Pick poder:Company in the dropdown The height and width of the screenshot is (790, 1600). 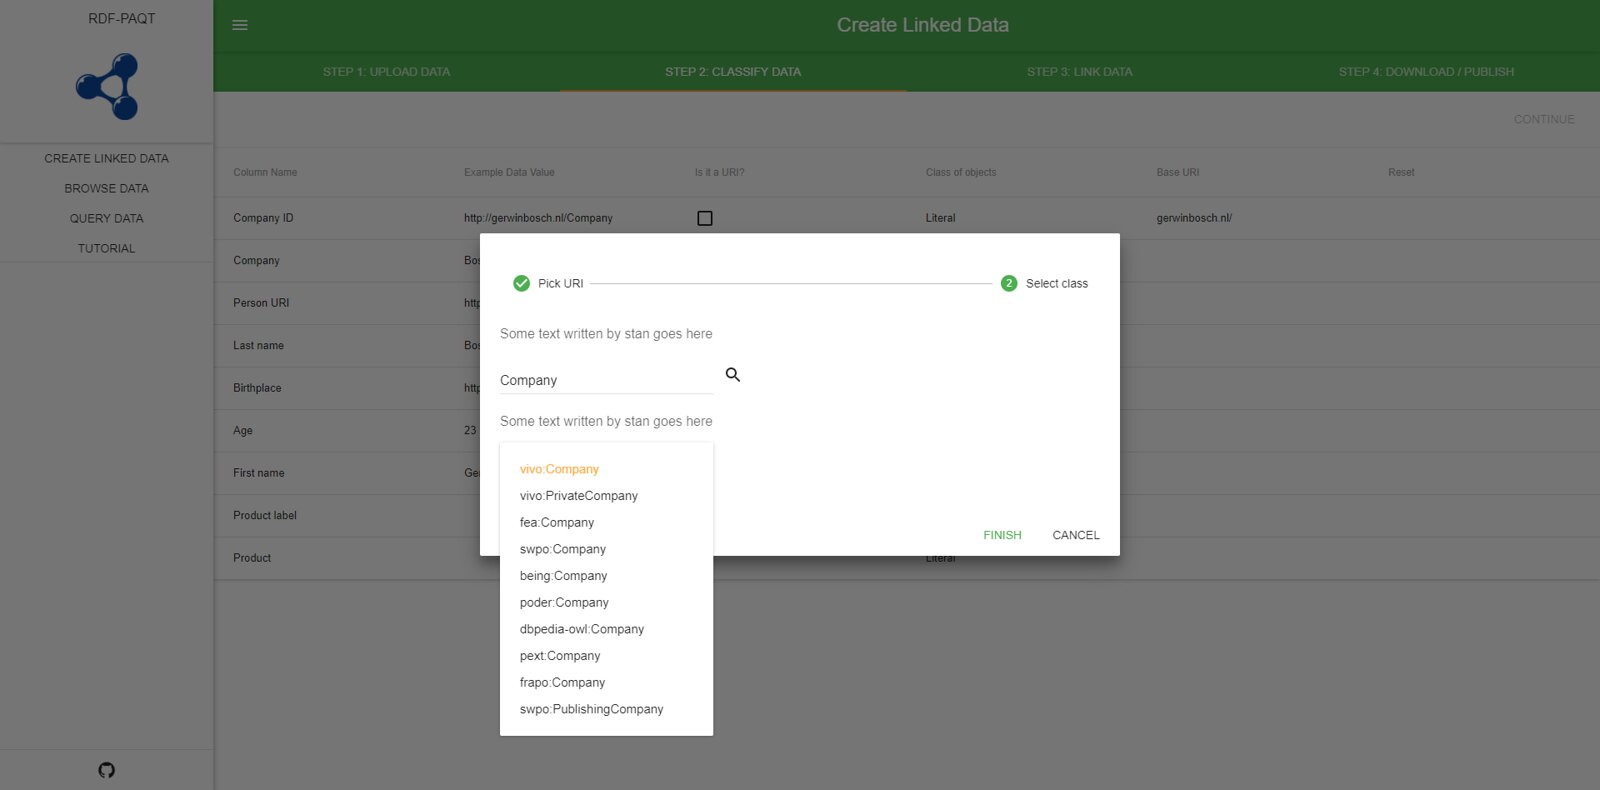pos(564,603)
